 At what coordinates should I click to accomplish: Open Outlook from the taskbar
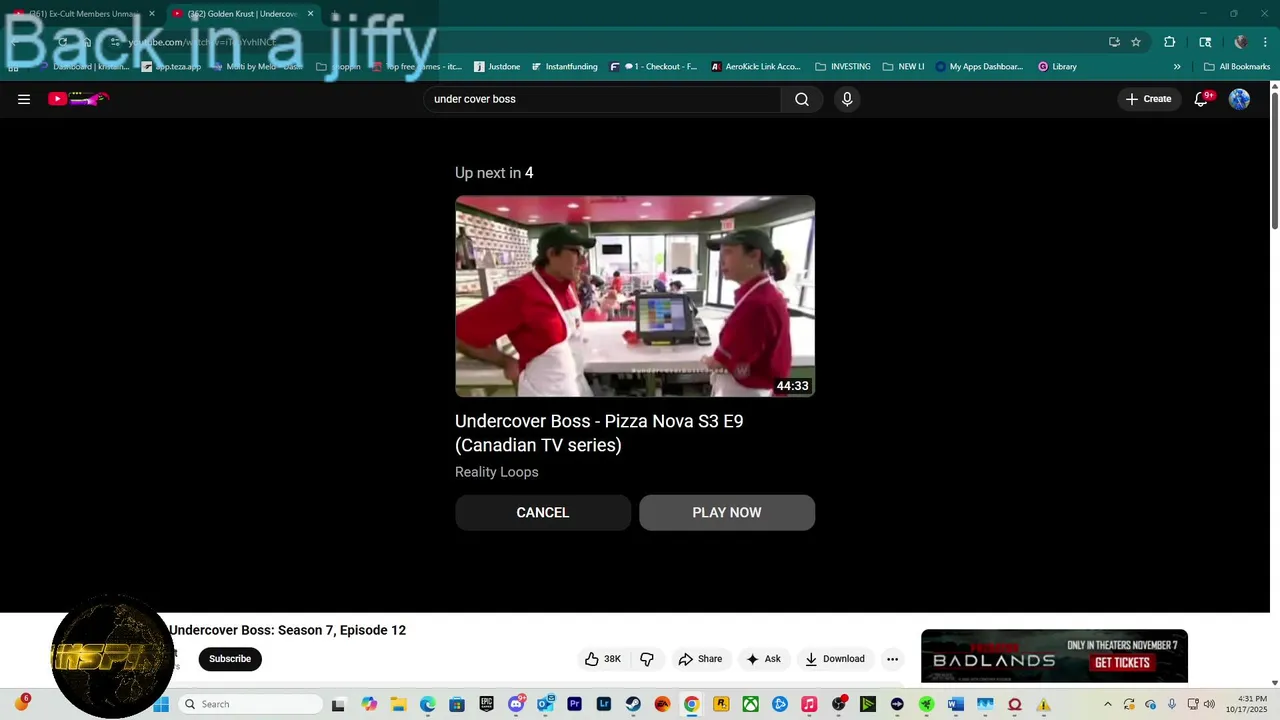click(545, 704)
